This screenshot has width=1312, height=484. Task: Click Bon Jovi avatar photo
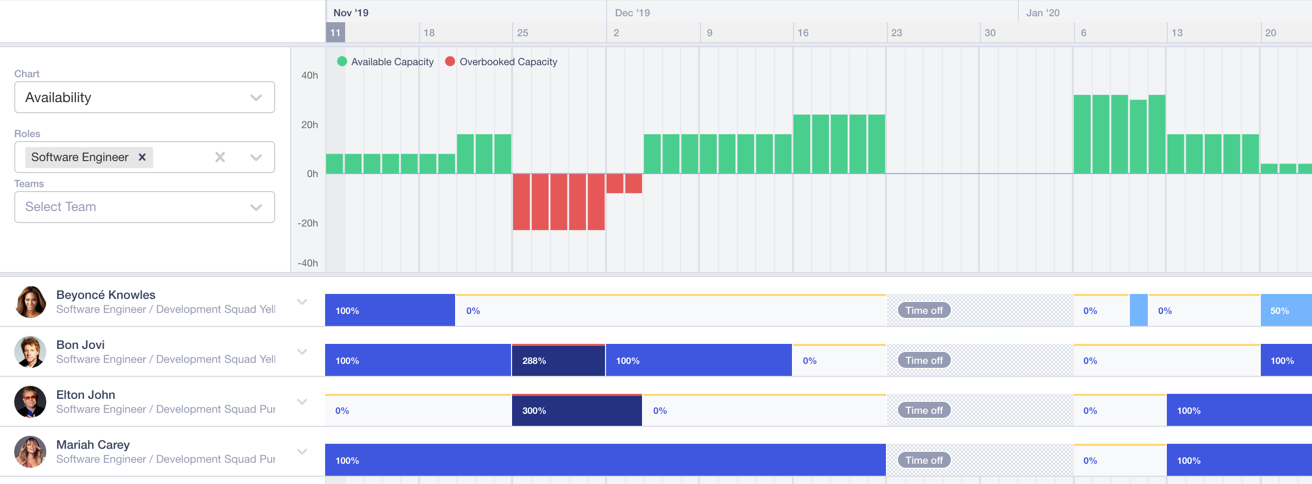coord(30,352)
